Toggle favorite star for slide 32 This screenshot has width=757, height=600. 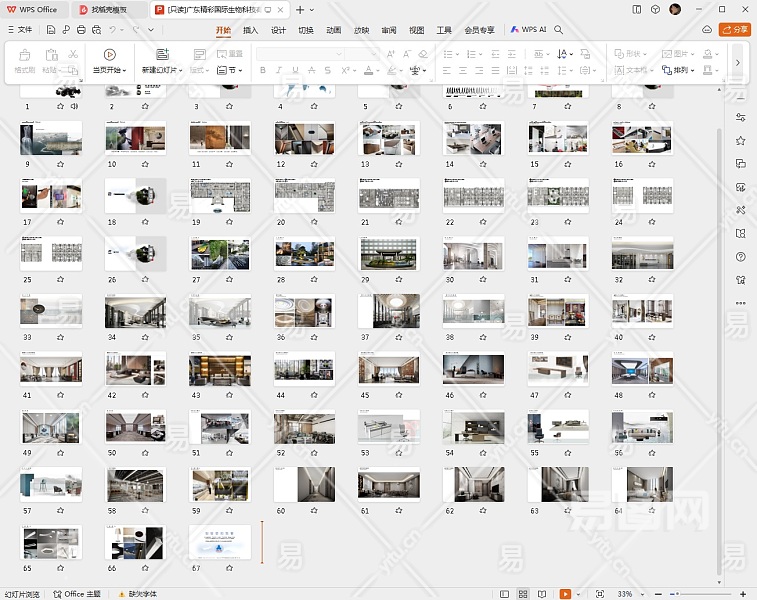click(x=652, y=280)
